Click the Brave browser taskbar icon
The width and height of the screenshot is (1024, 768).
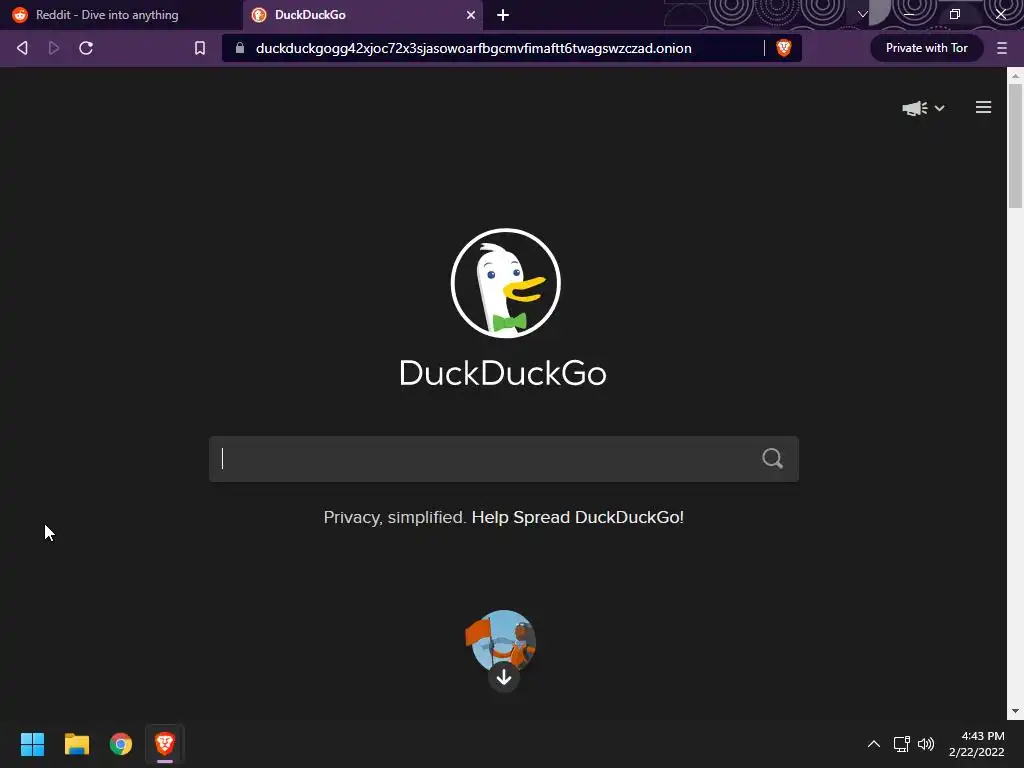(x=165, y=744)
